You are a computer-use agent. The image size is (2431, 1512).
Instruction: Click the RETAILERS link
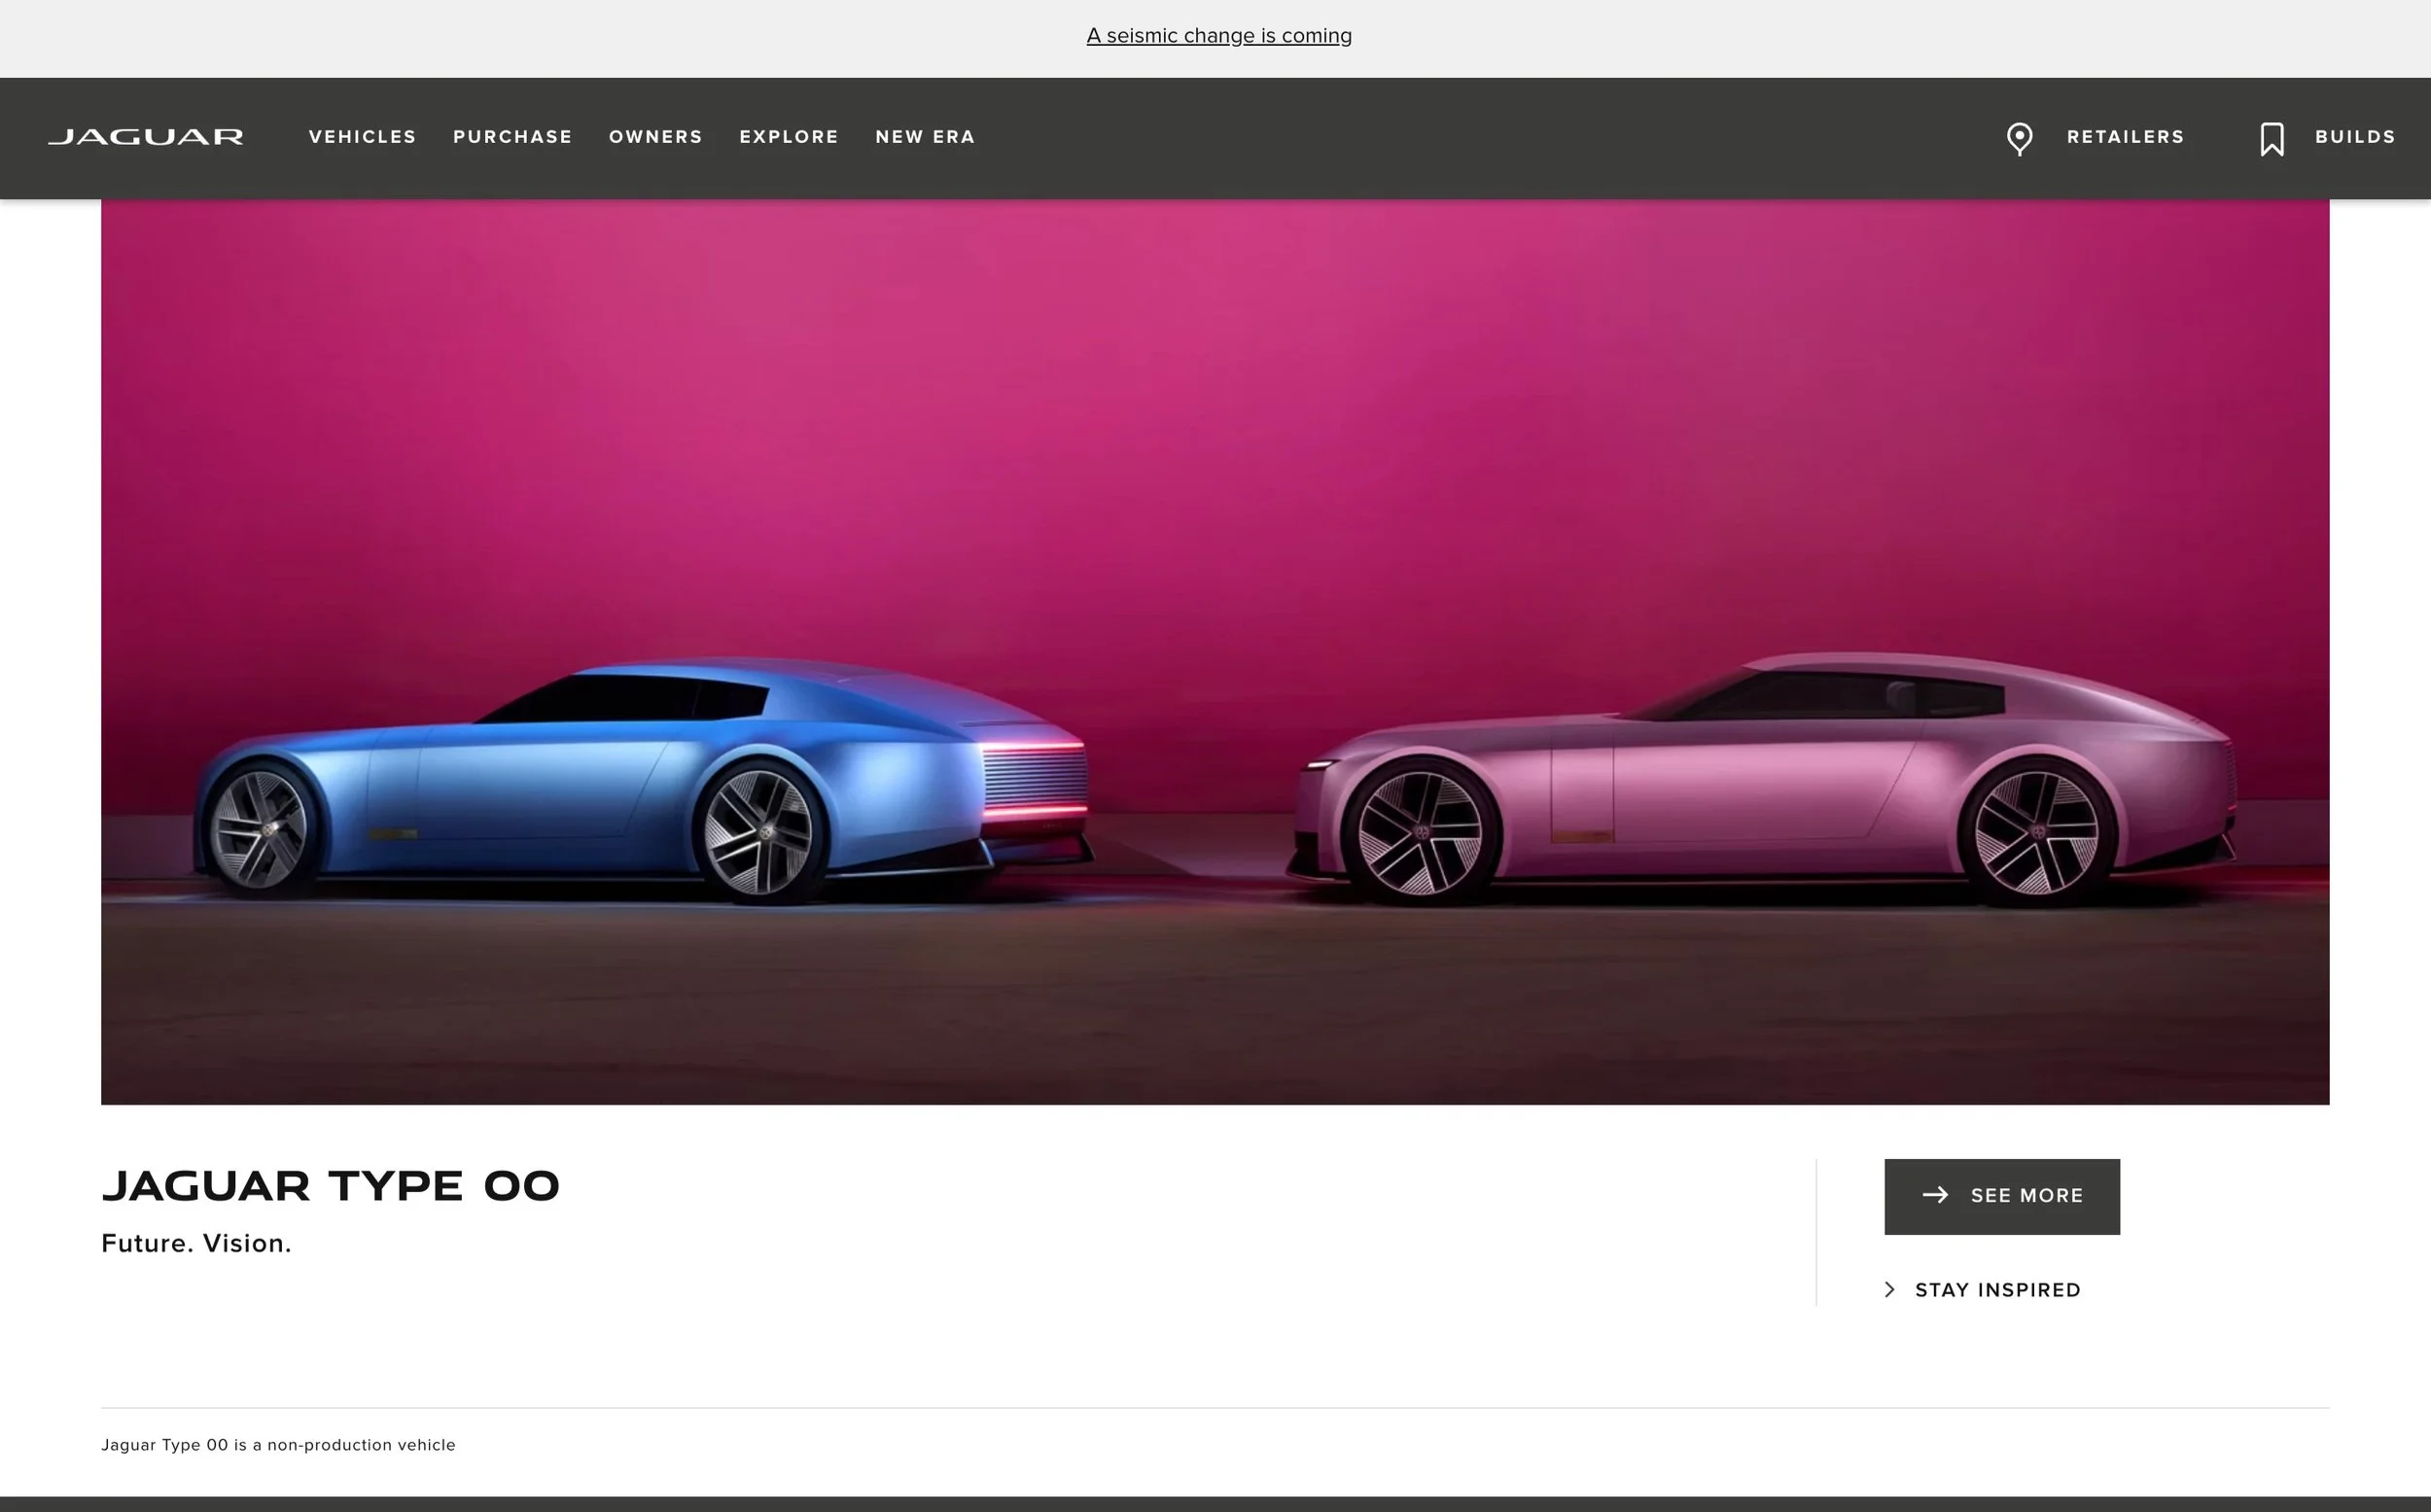point(2125,137)
